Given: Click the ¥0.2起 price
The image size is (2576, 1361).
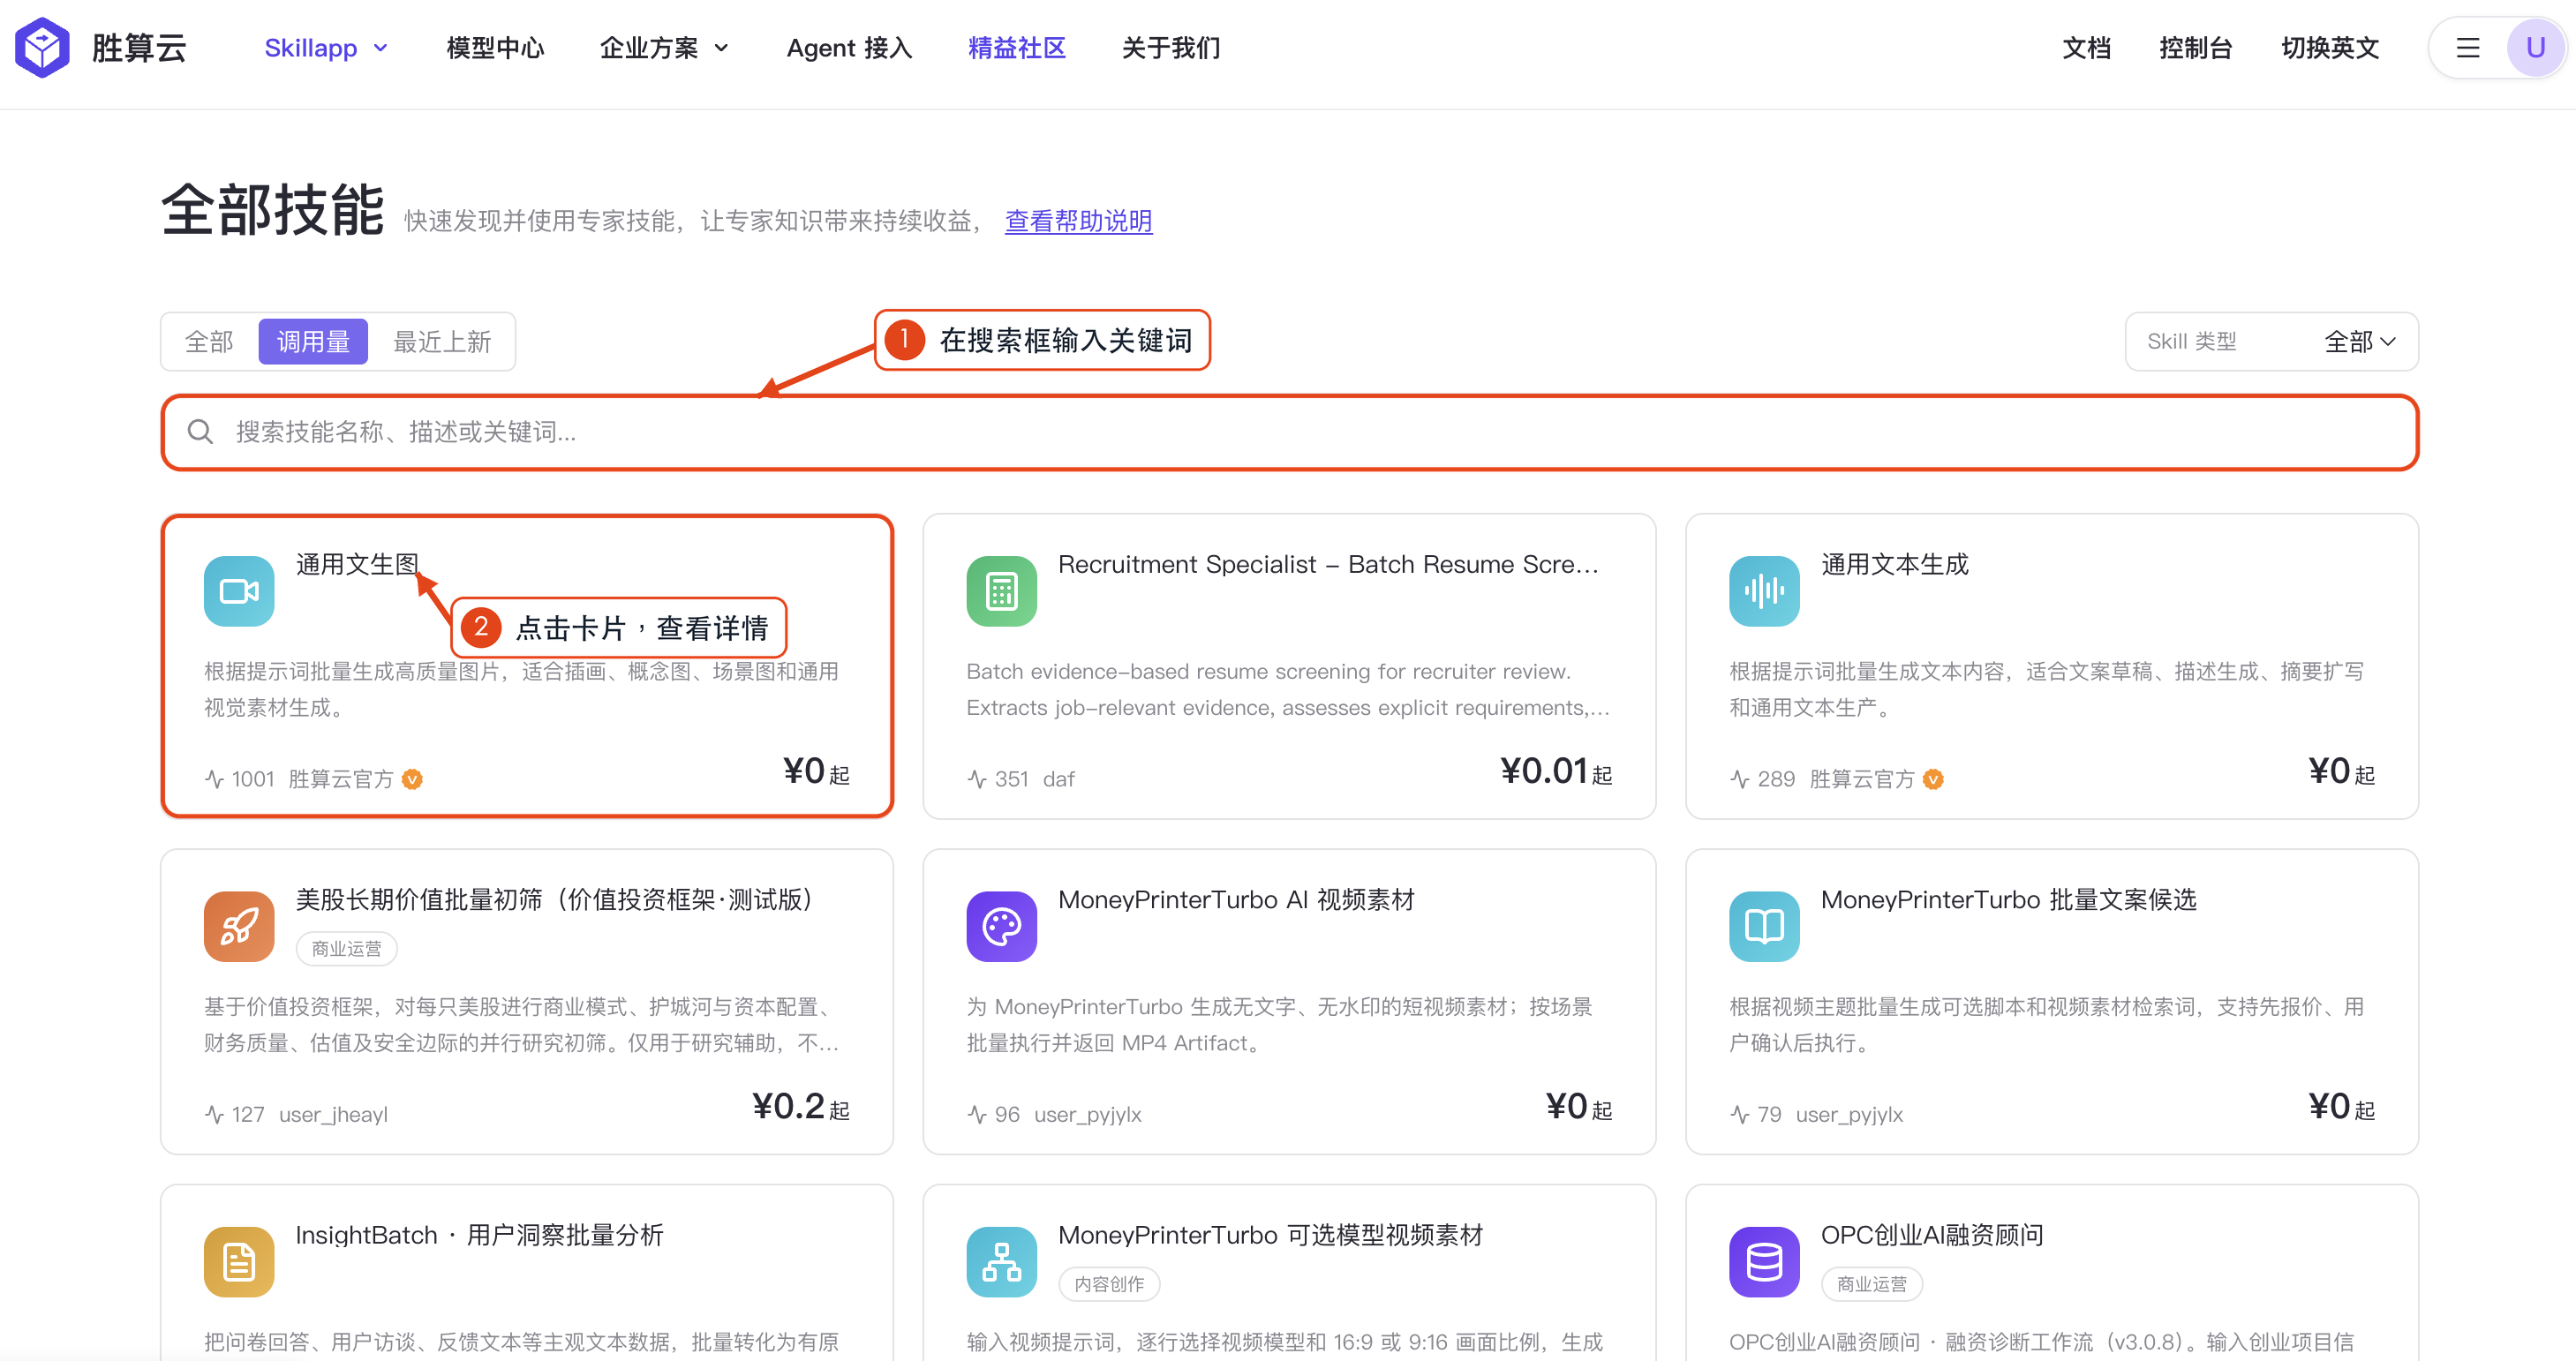Looking at the screenshot, I should click(801, 1106).
